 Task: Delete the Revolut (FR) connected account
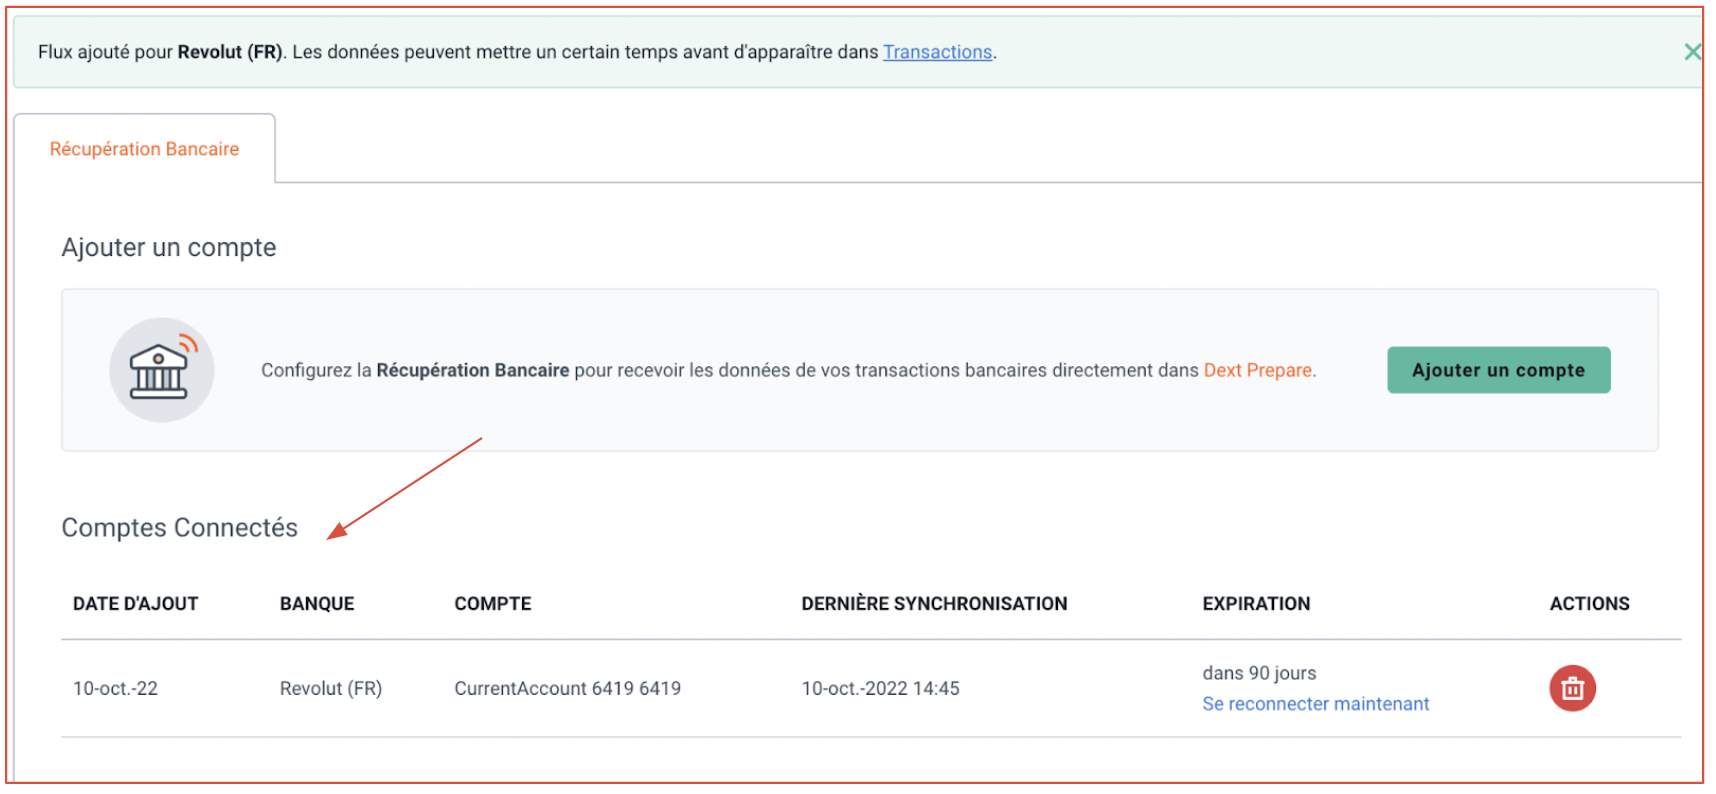point(1572,688)
